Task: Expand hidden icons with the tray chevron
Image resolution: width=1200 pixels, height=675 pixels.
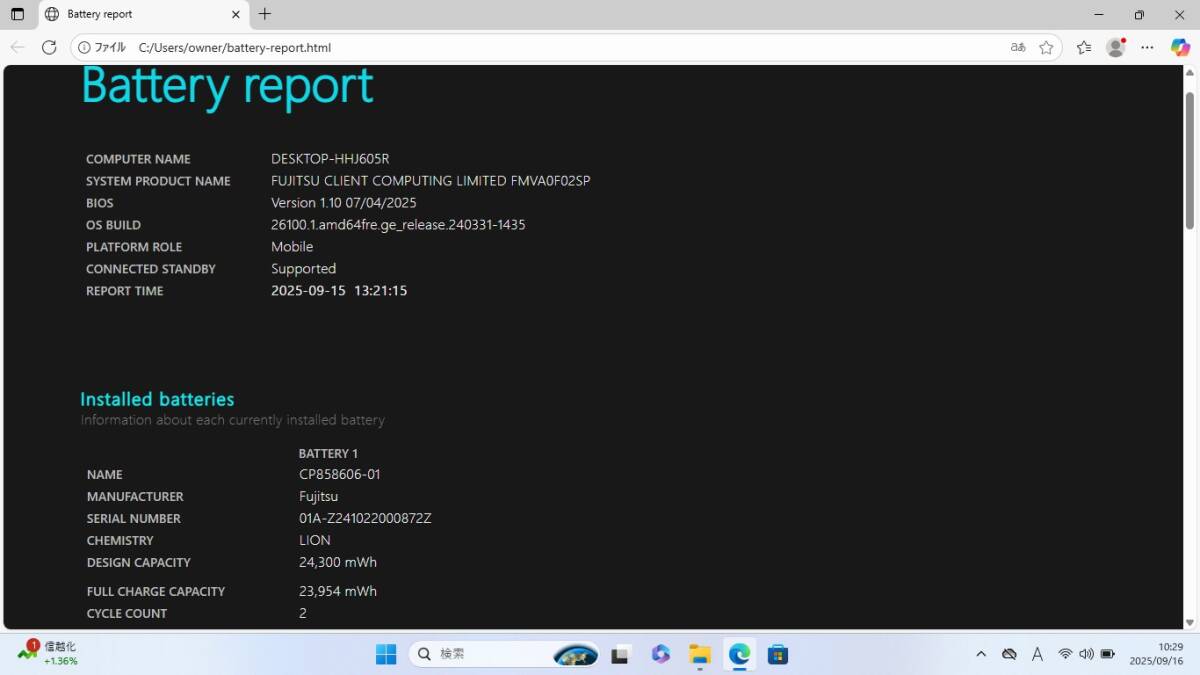Action: pyautogui.click(x=981, y=653)
